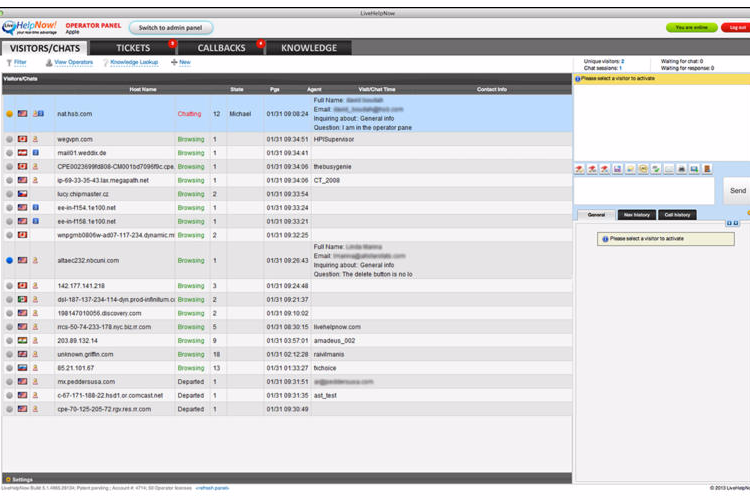Switch to the TICKETS tab
This screenshot has height=500, width=750.
pyautogui.click(x=133, y=48)
